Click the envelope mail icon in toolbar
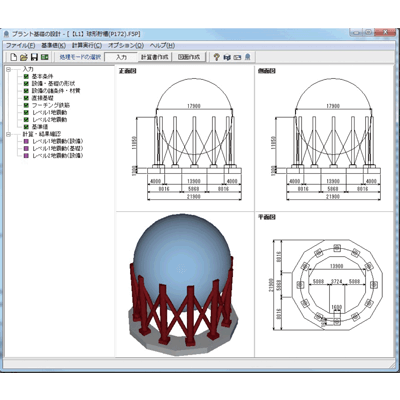The width and height of the screenshot is (400, 400). [x=237, y=57]
